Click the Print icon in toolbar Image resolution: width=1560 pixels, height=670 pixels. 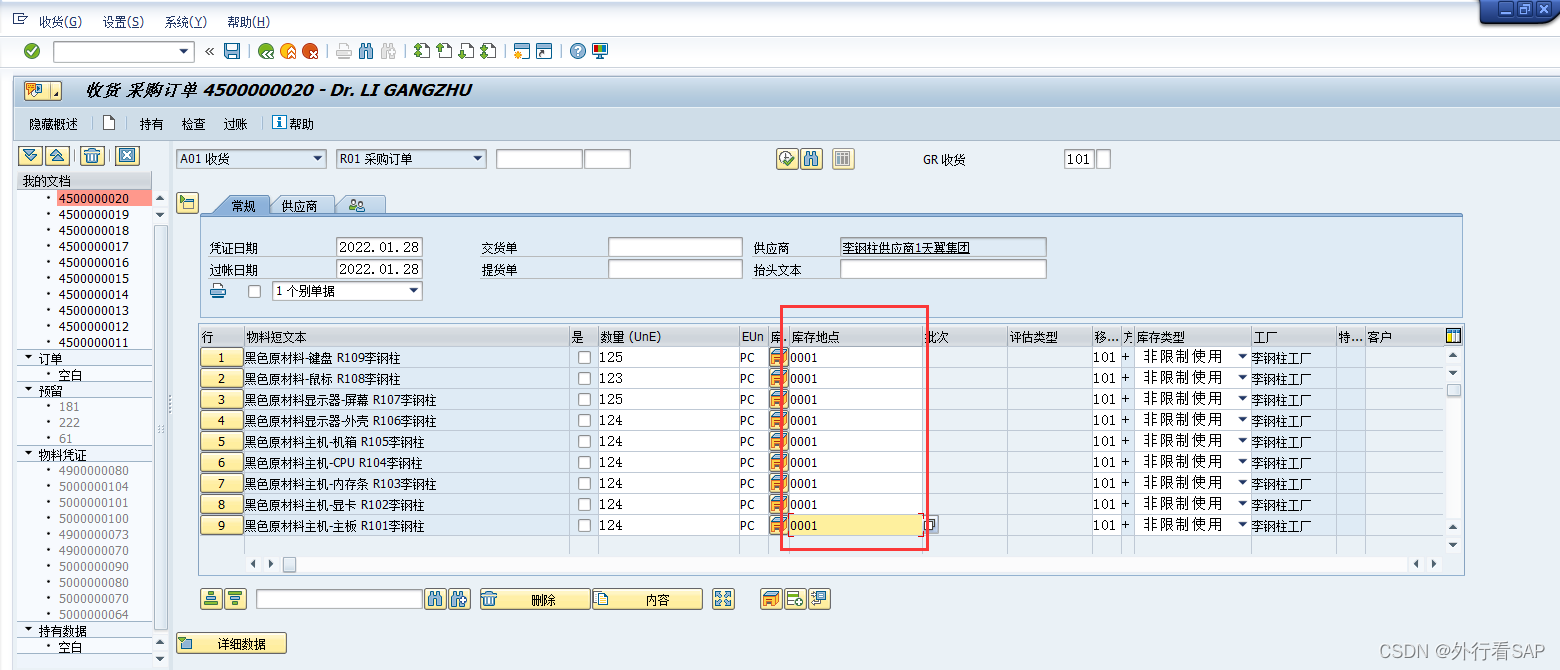click(x=344, y=51)
